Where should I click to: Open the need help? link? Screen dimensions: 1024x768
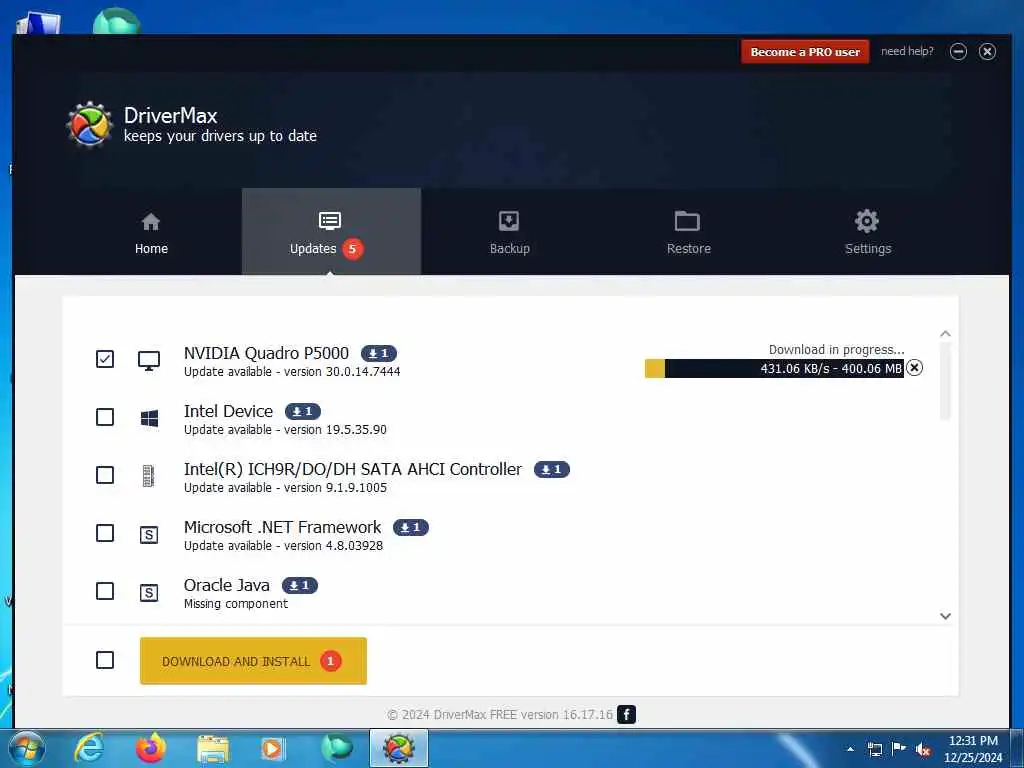(907, 51)
